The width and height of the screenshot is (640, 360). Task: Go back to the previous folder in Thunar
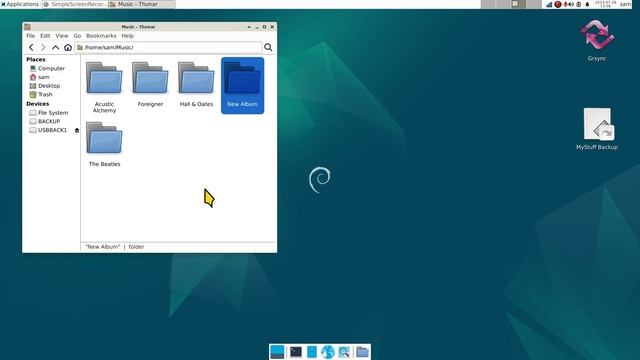coord(31,47)
